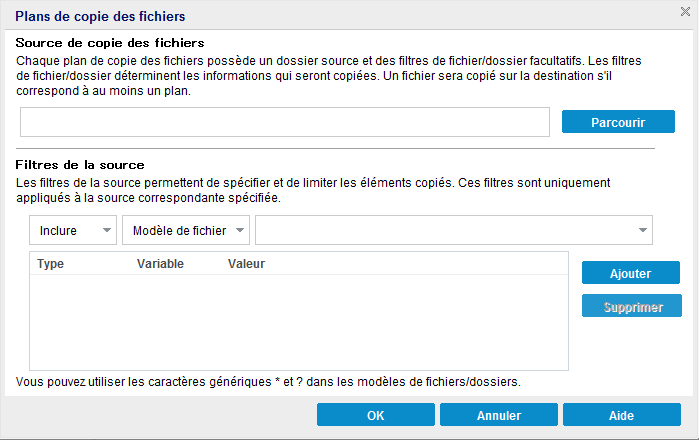699x440 pixels.
Task: Sort by the Variable column header
Action: tap(160, 264)
